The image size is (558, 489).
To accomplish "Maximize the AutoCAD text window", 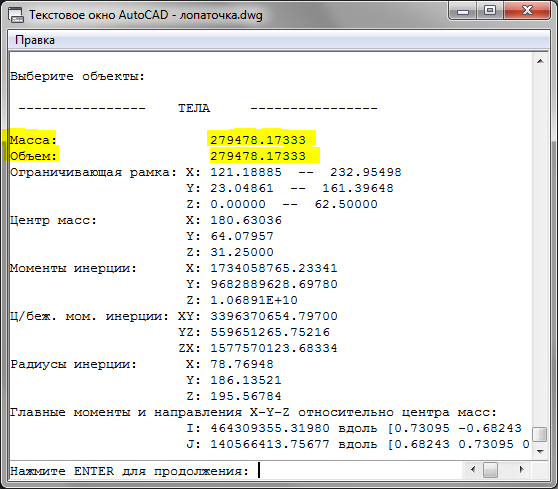I will (x=490, y=11).
